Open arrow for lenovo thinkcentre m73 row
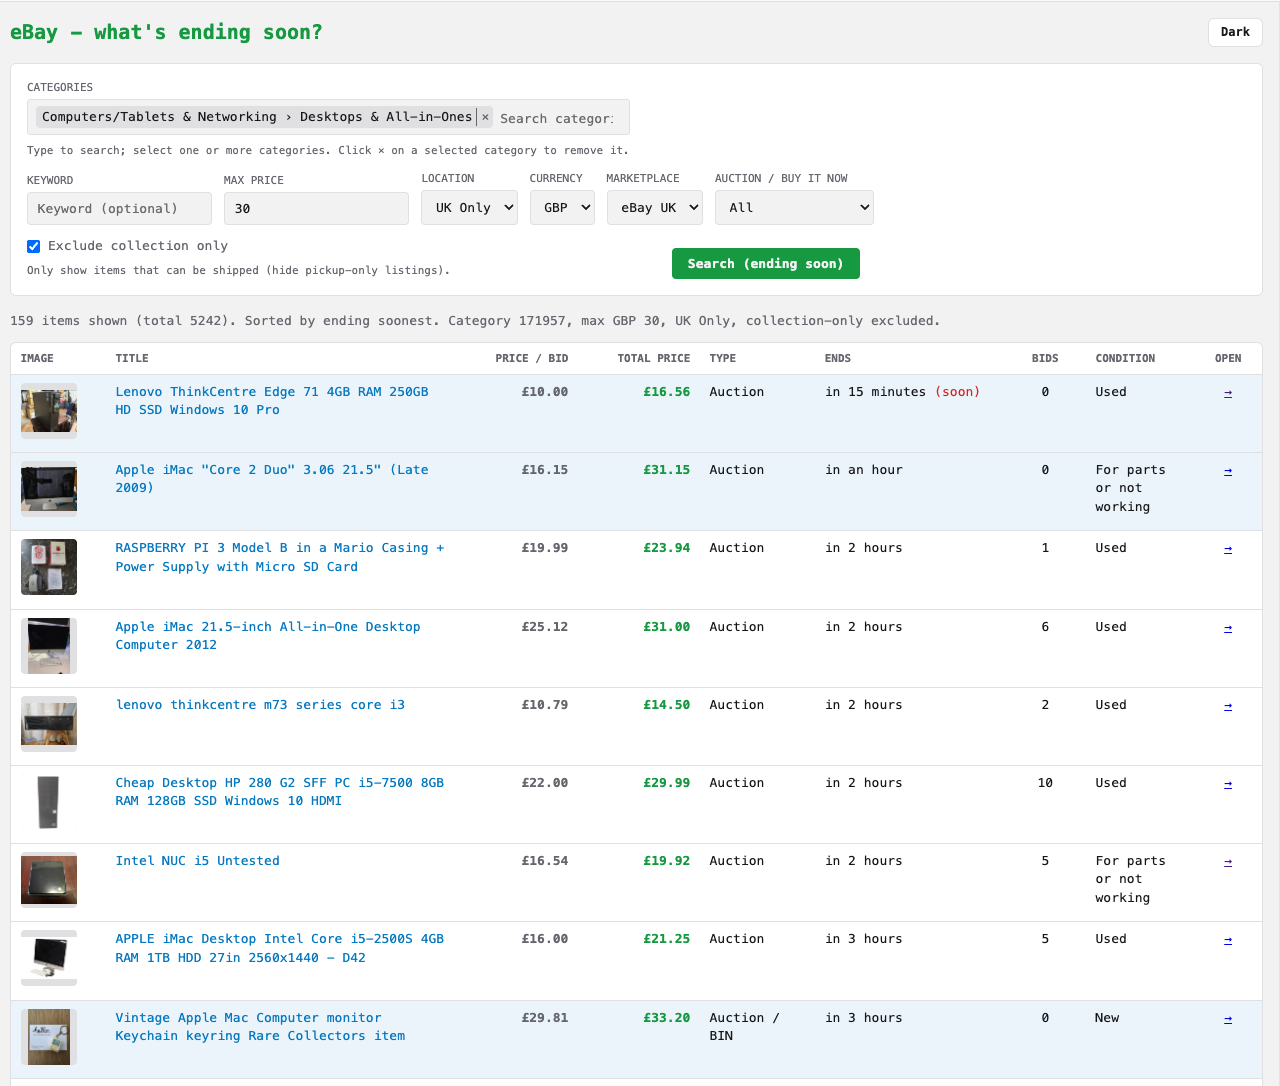Viewport: 1280px width, 1086px height. [1227, 706]
